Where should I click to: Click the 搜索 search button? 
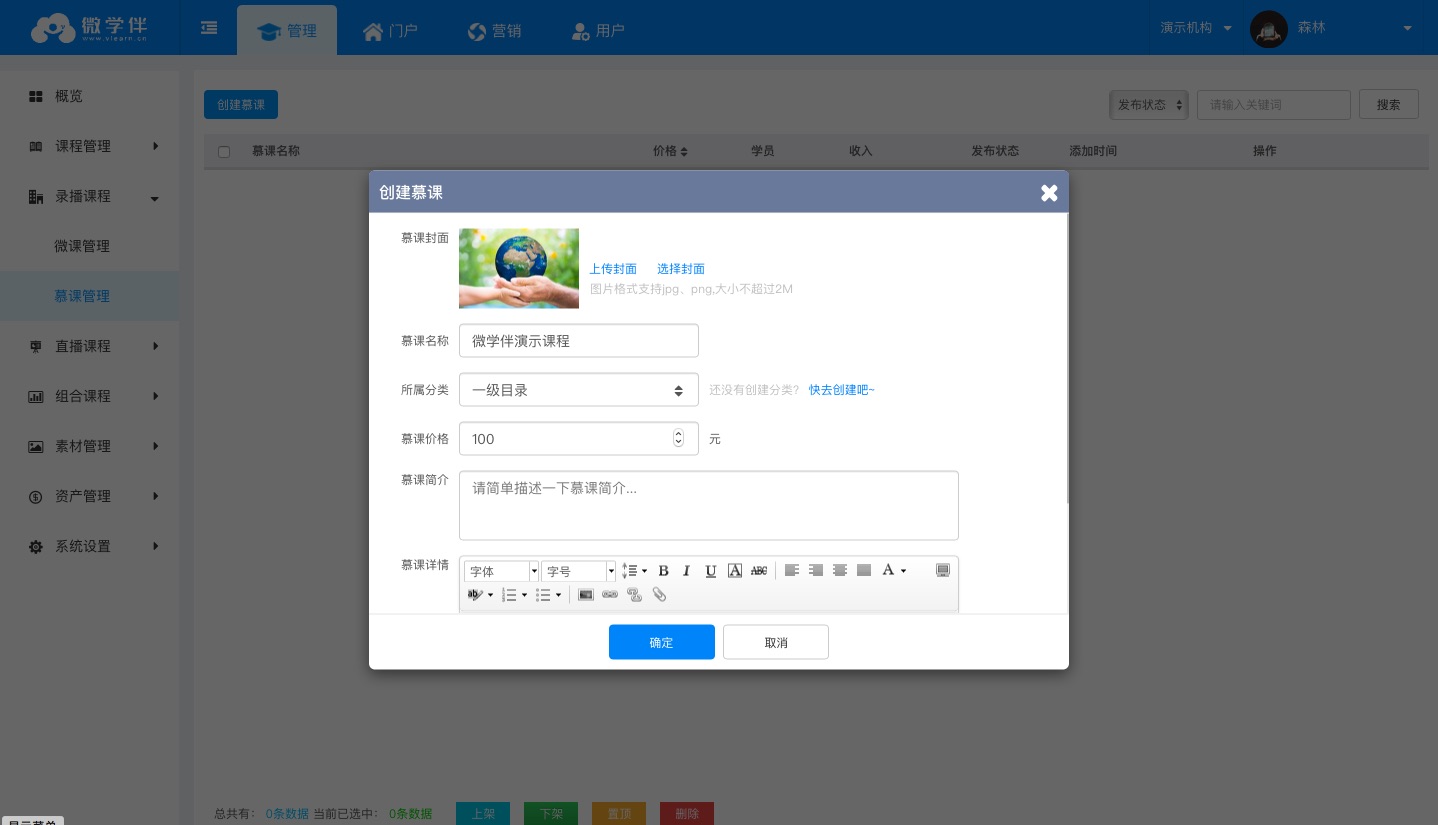pyautogui.click(x=1388, y=104)
